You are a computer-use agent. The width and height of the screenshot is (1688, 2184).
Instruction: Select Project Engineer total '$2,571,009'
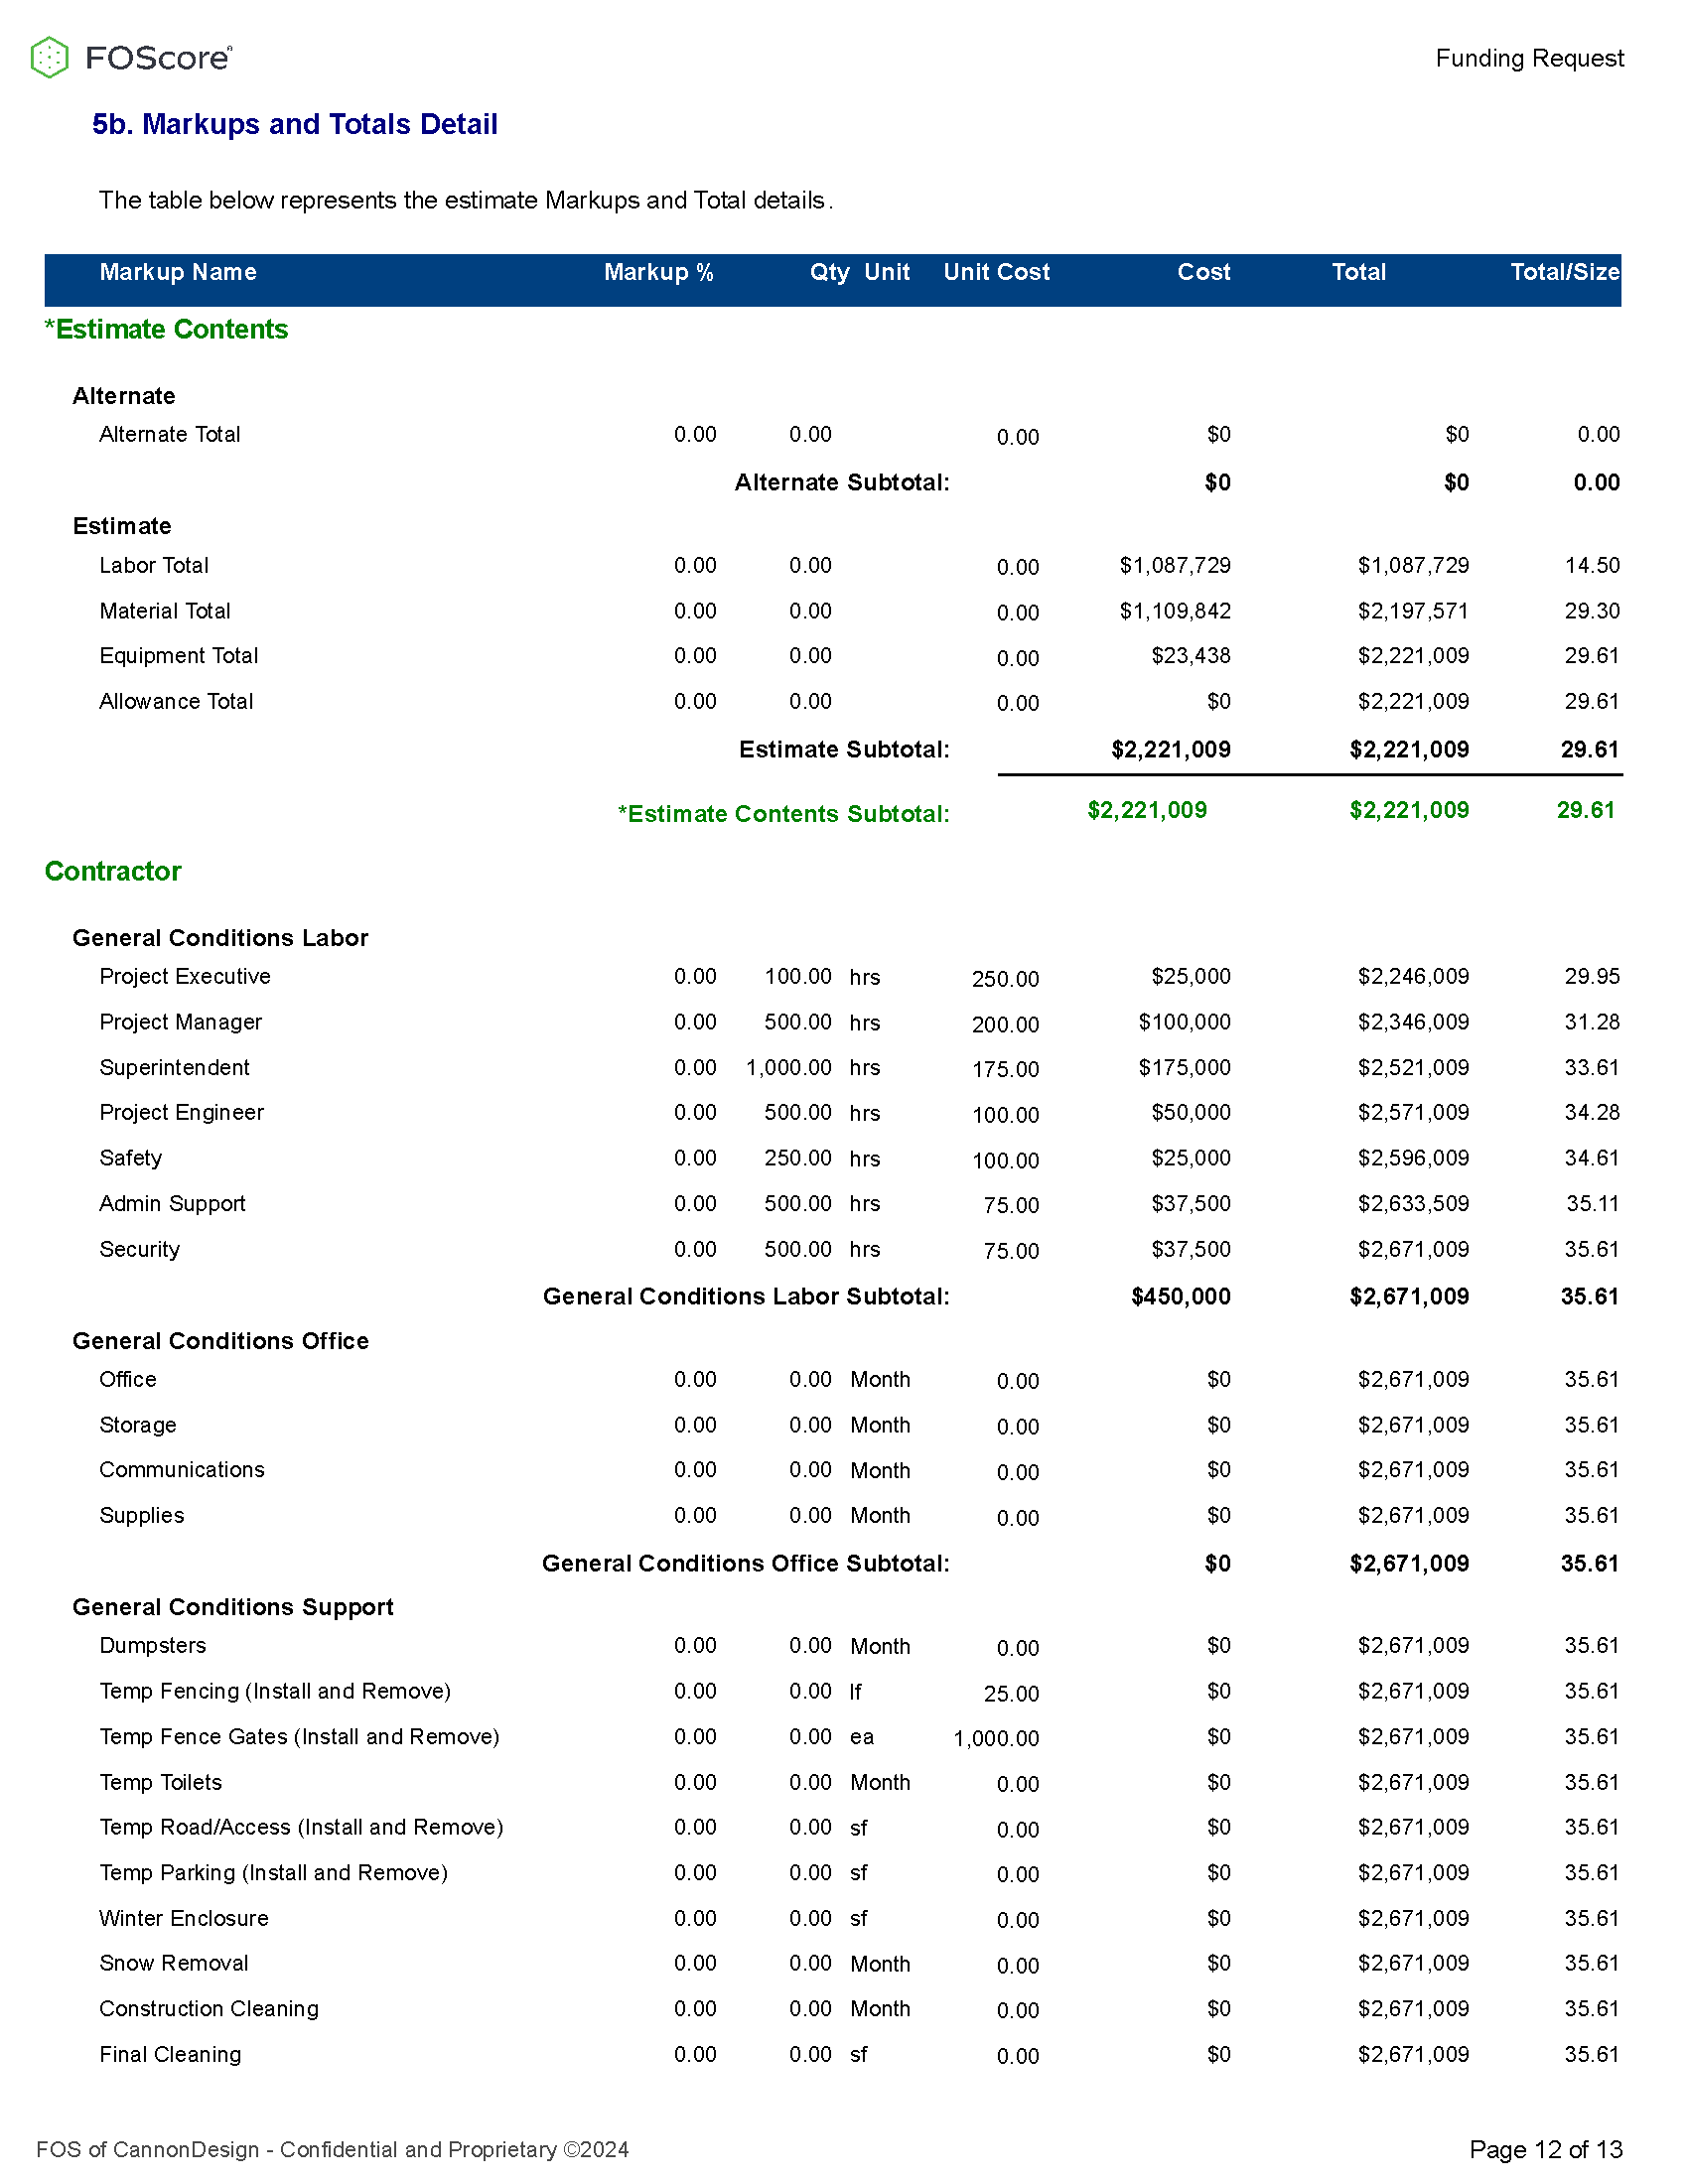1413,1112
